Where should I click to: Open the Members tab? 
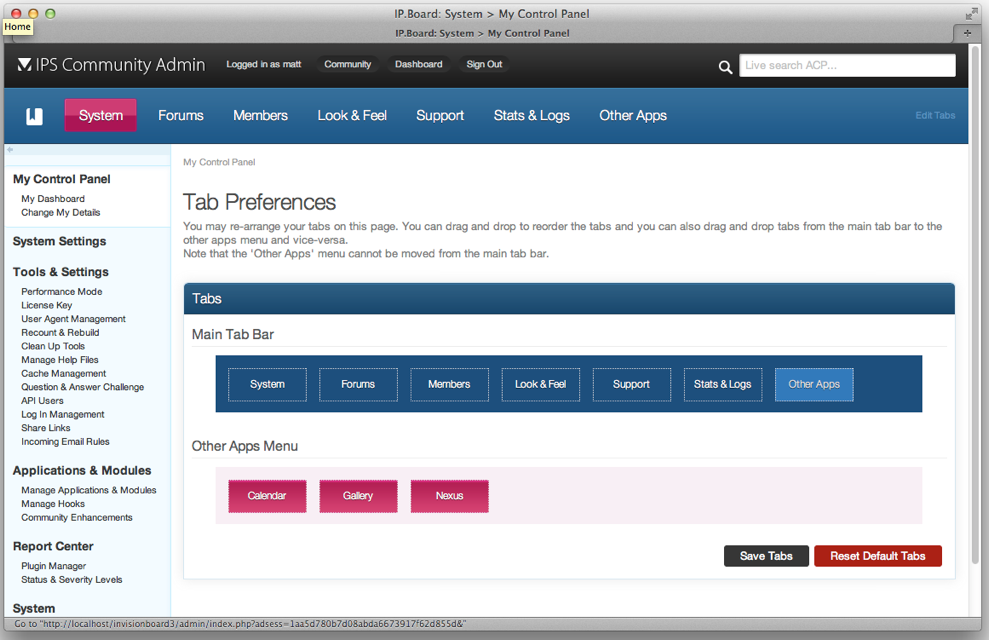tap(260, 115)
